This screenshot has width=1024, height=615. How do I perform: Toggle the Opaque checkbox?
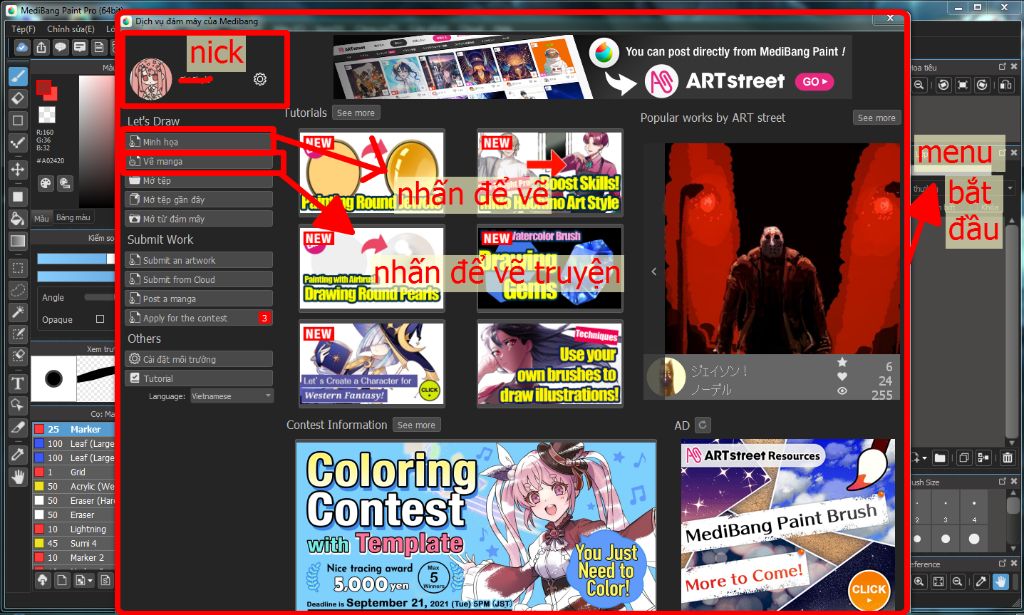coord(100,319)
